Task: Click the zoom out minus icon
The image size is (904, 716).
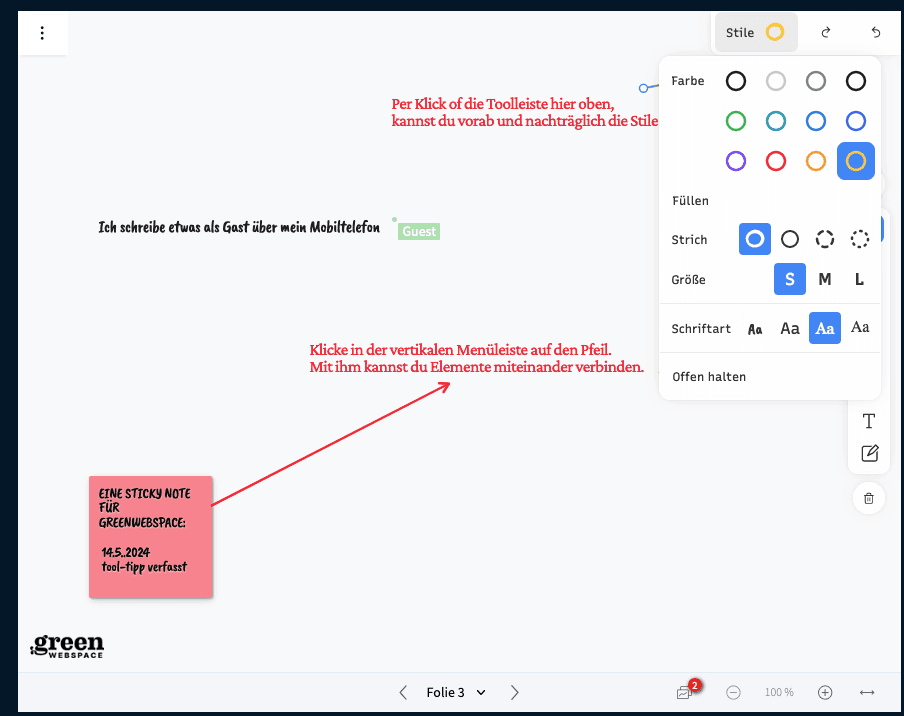Action: pos(733,692)
